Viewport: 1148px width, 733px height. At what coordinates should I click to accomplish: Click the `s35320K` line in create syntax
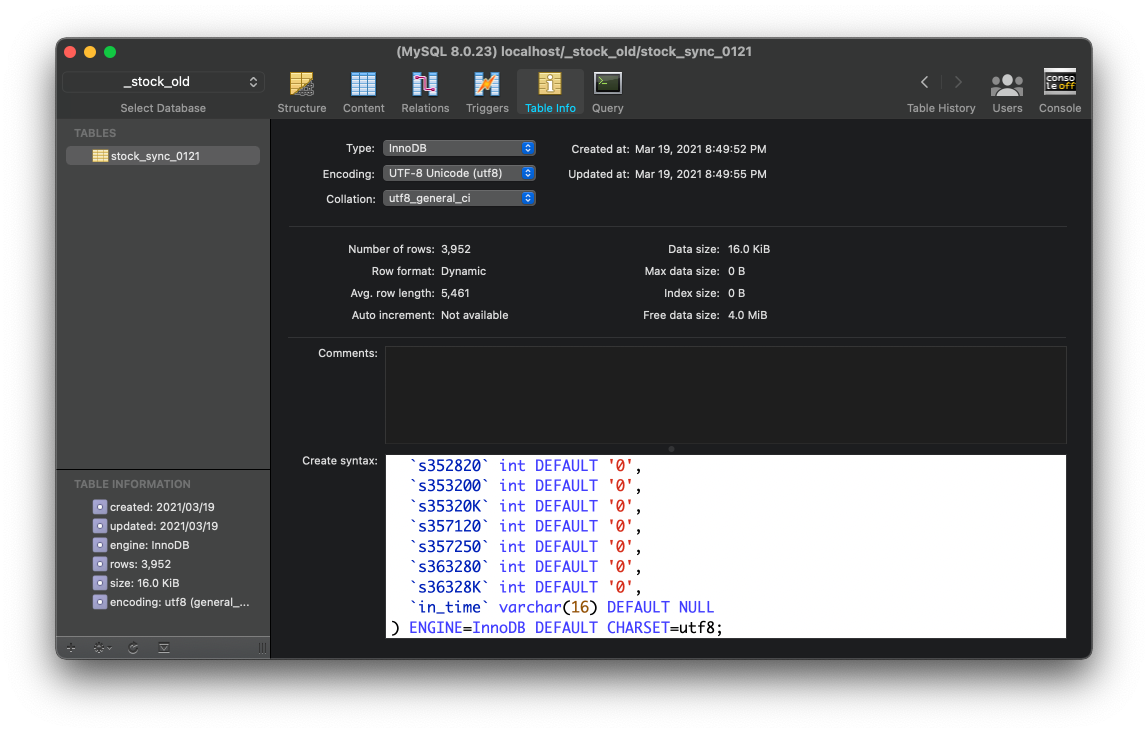click(525, 506)
